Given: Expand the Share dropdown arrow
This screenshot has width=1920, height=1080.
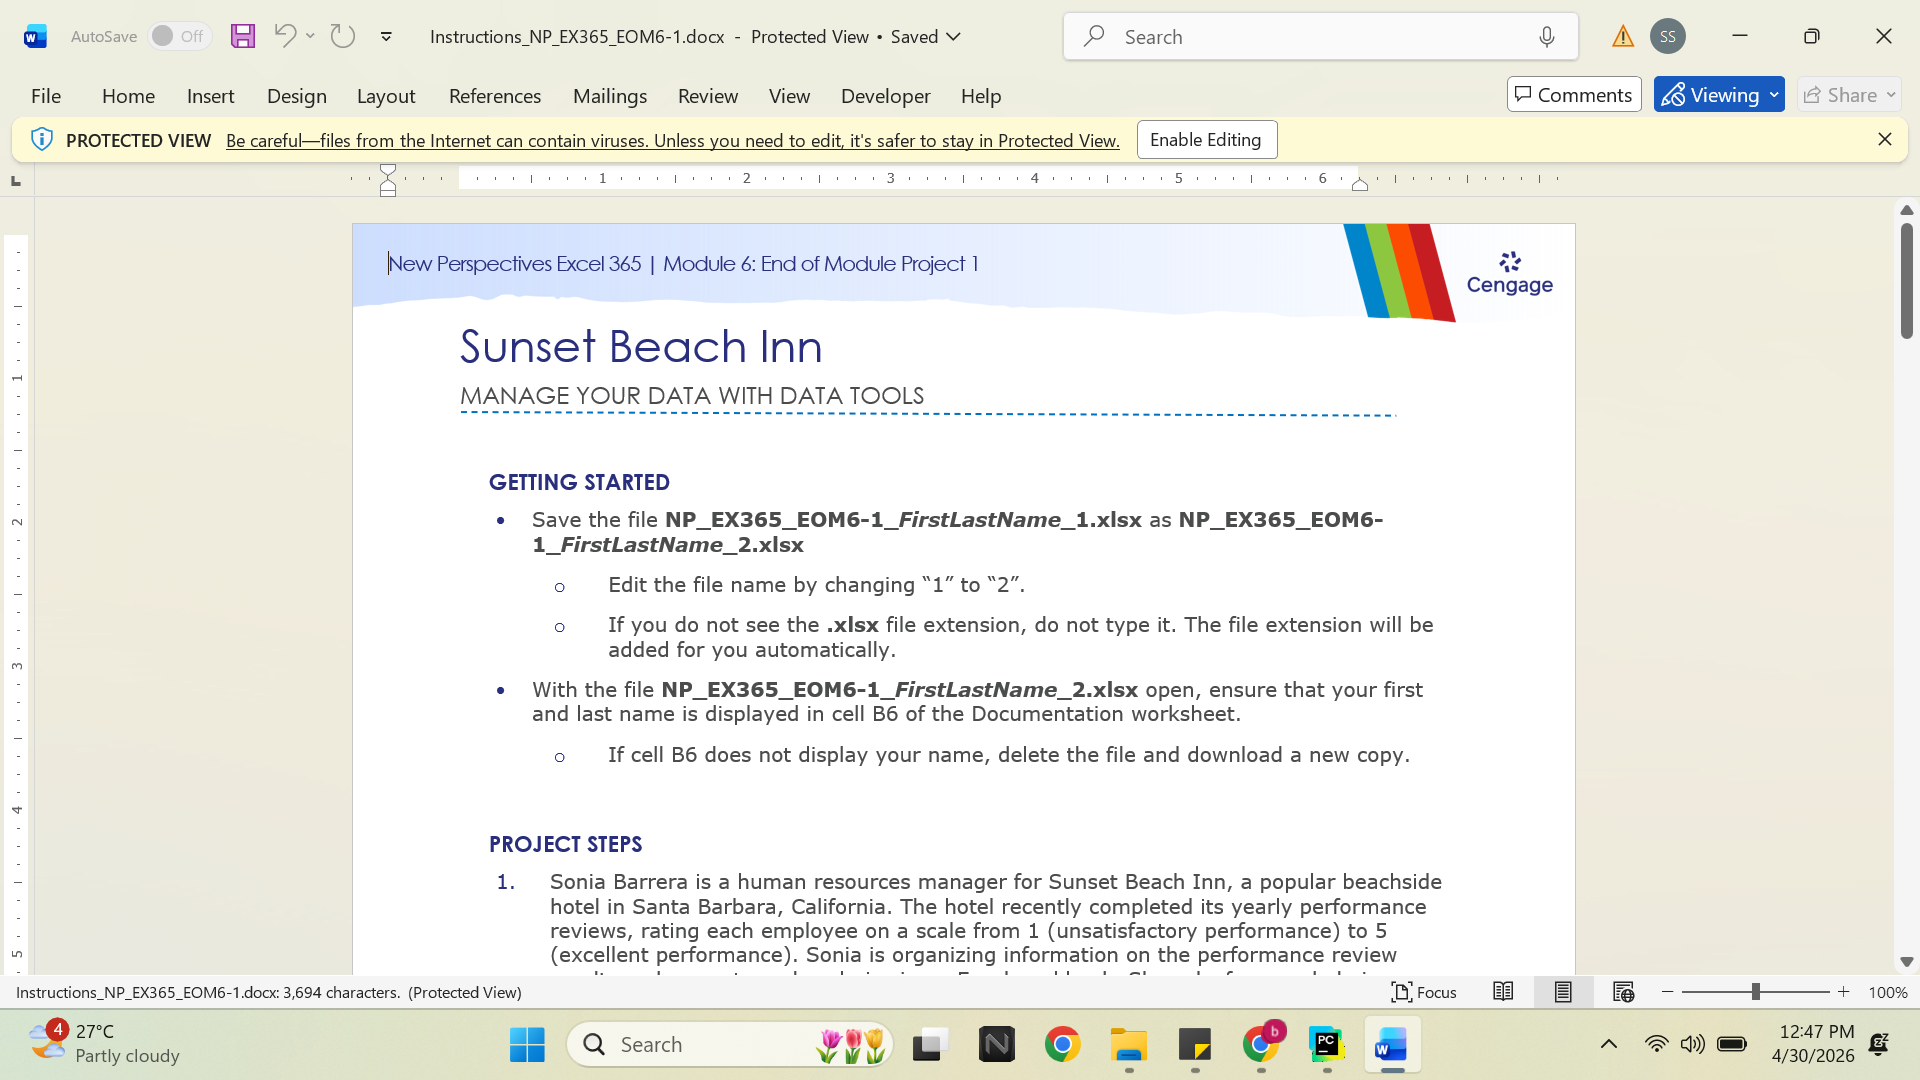Looking at the screenshot, I should click(1891, 95).
